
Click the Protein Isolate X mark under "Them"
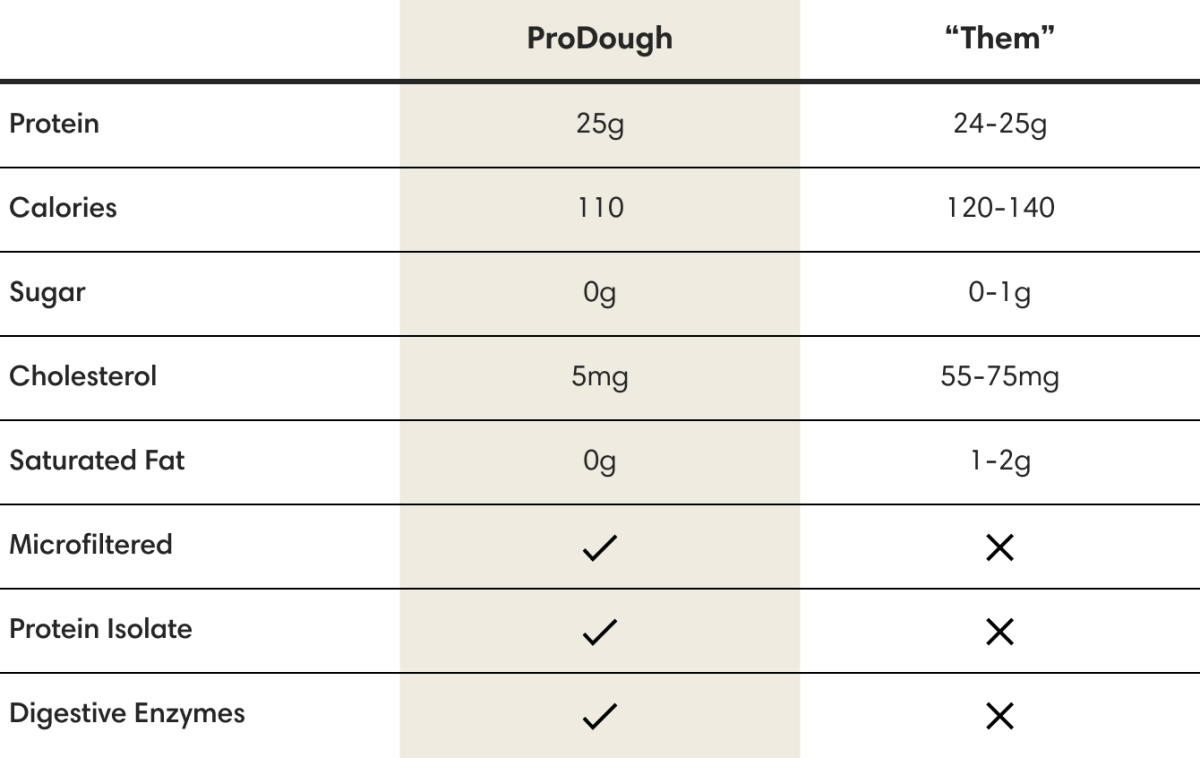1000,631
